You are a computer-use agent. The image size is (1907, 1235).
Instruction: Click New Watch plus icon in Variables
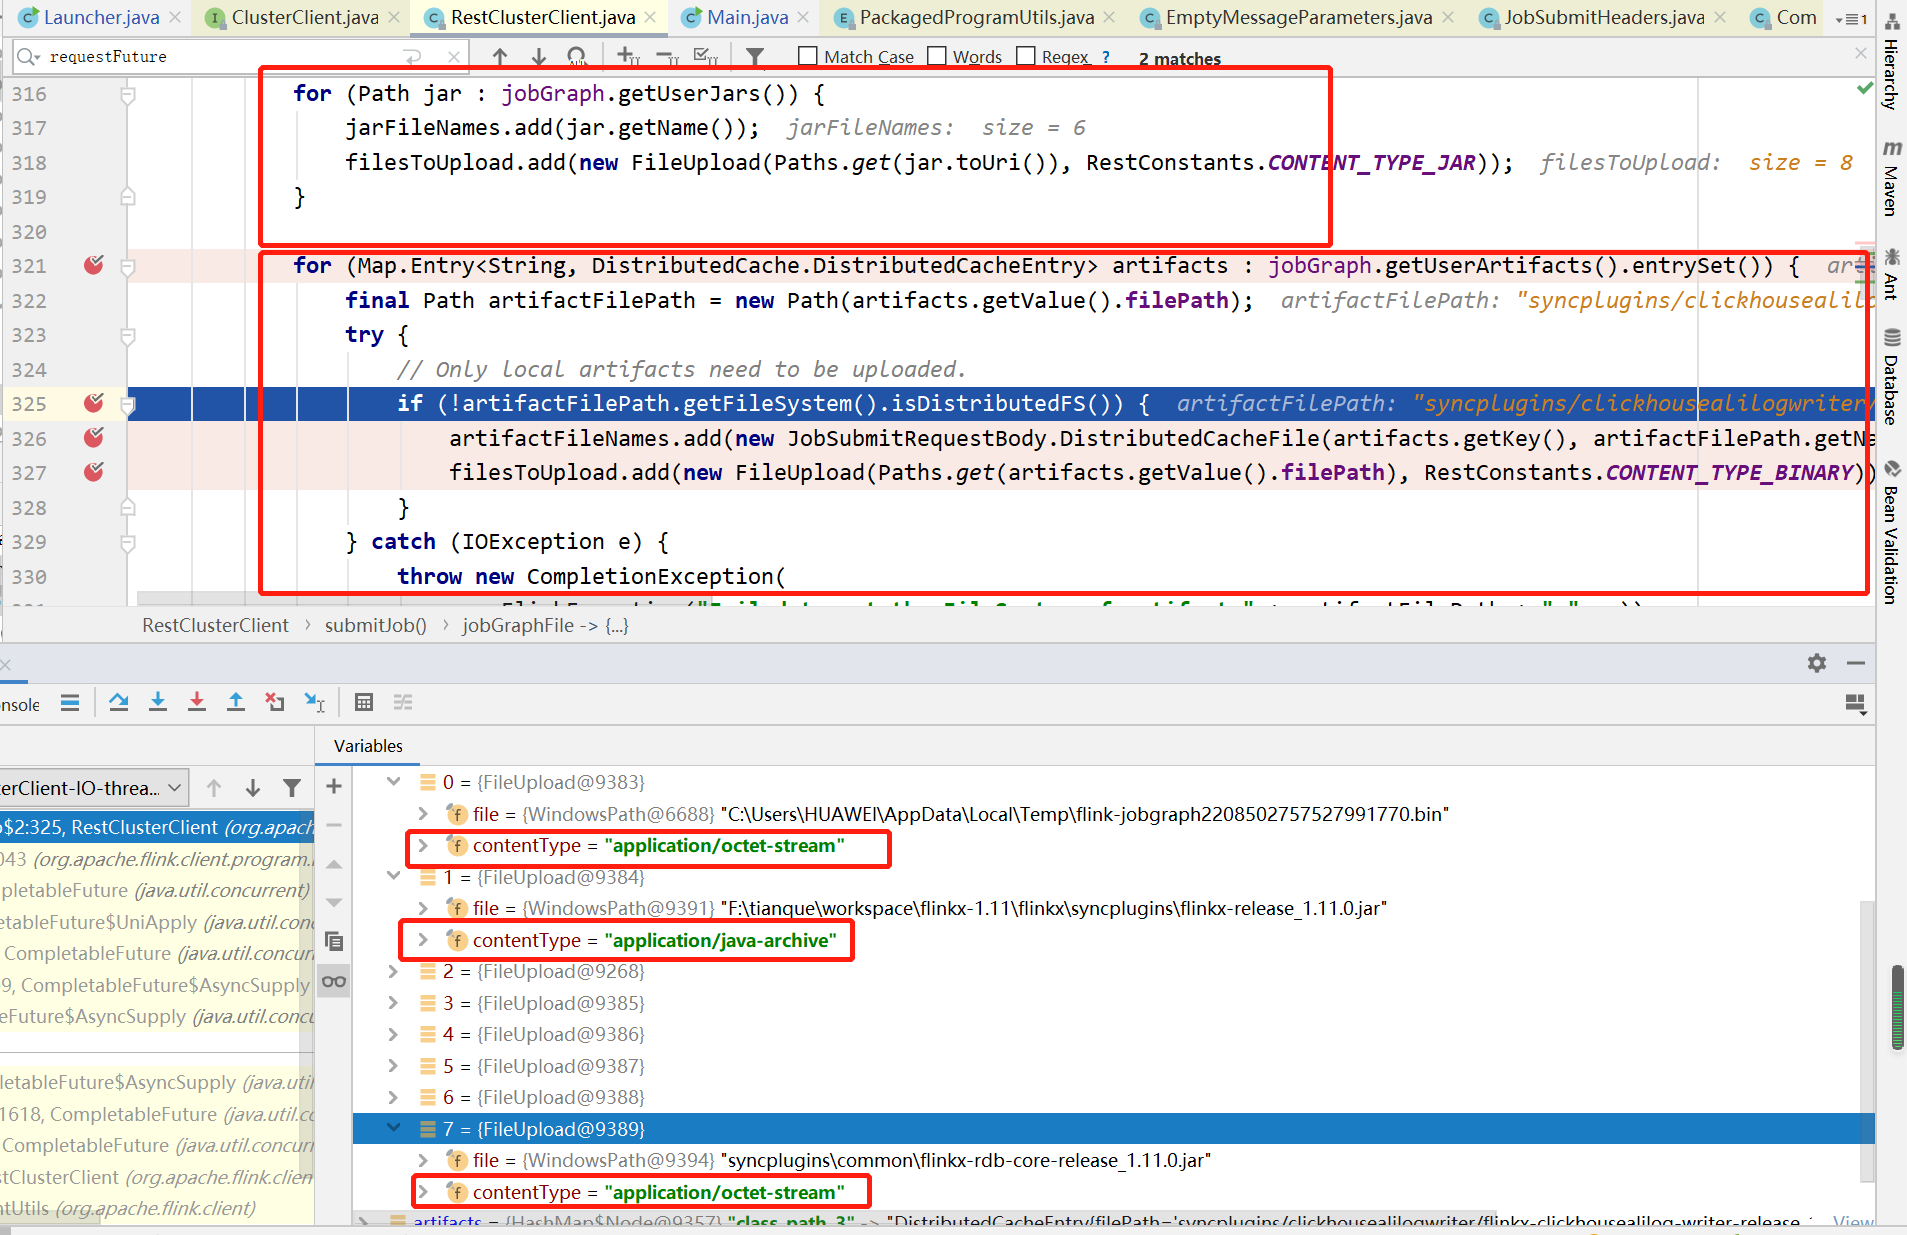[x=334, y=786]
